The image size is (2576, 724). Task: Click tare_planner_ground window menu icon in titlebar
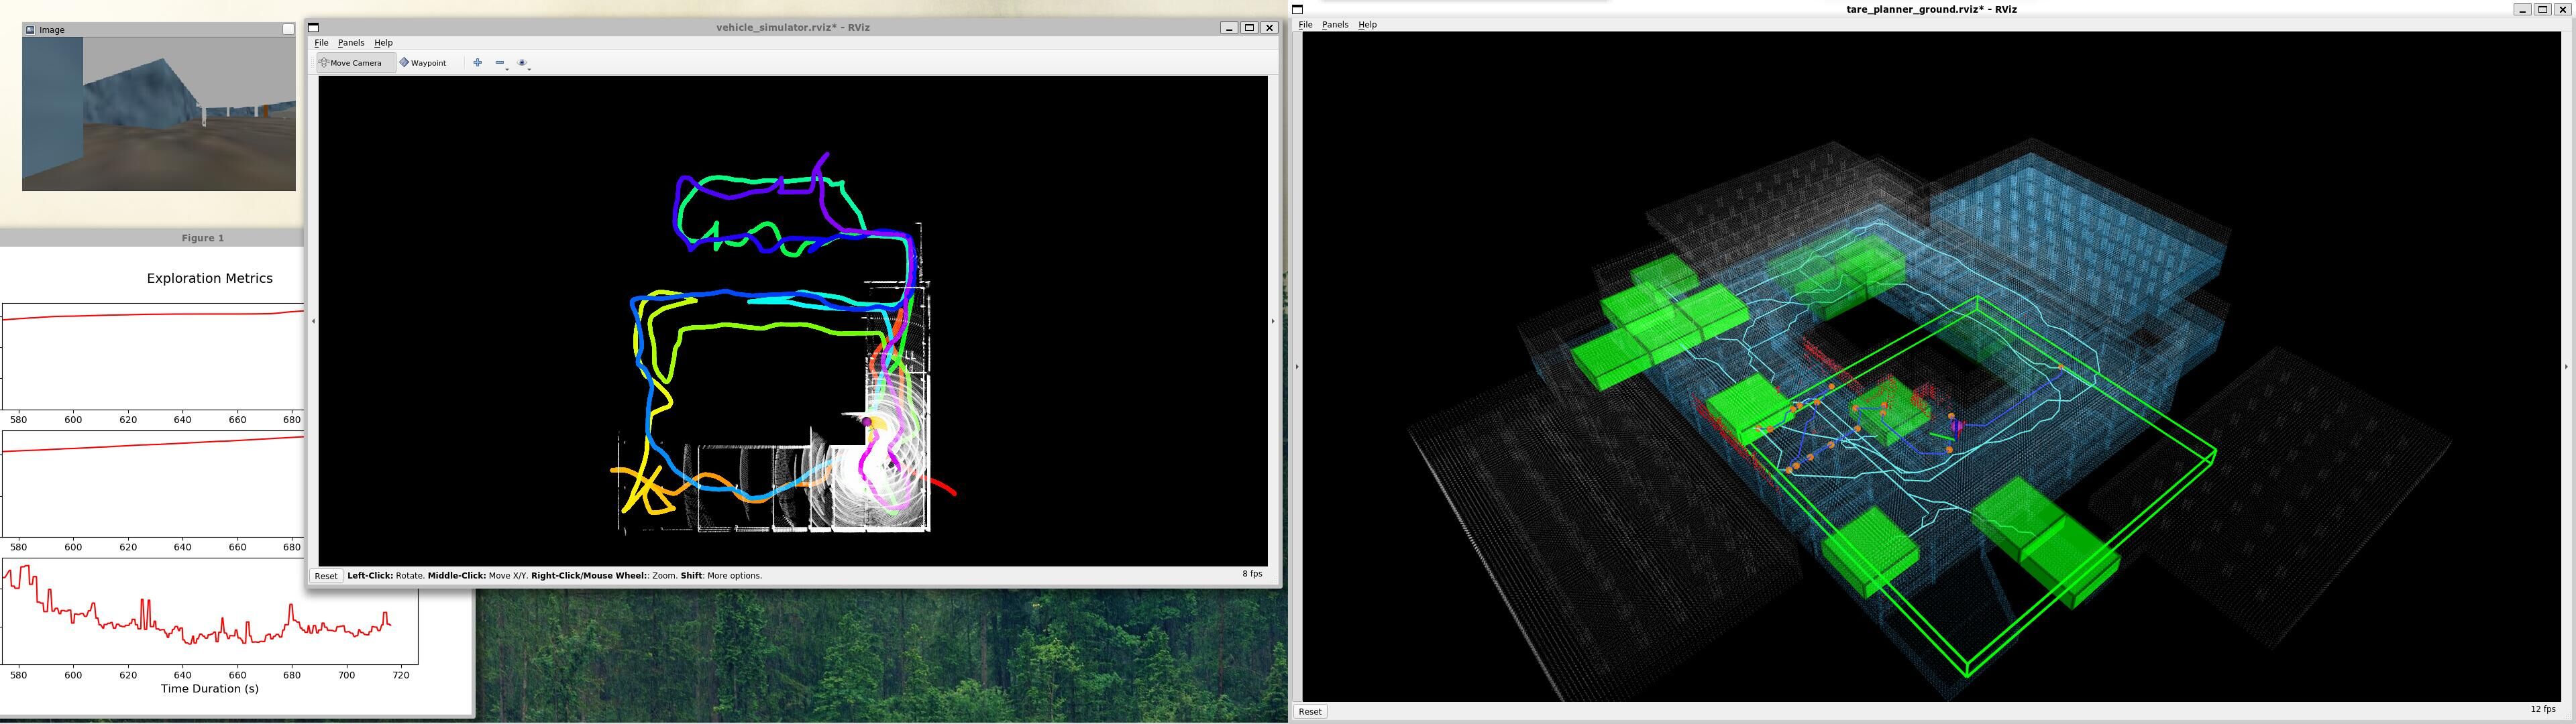coord(1298,9)
